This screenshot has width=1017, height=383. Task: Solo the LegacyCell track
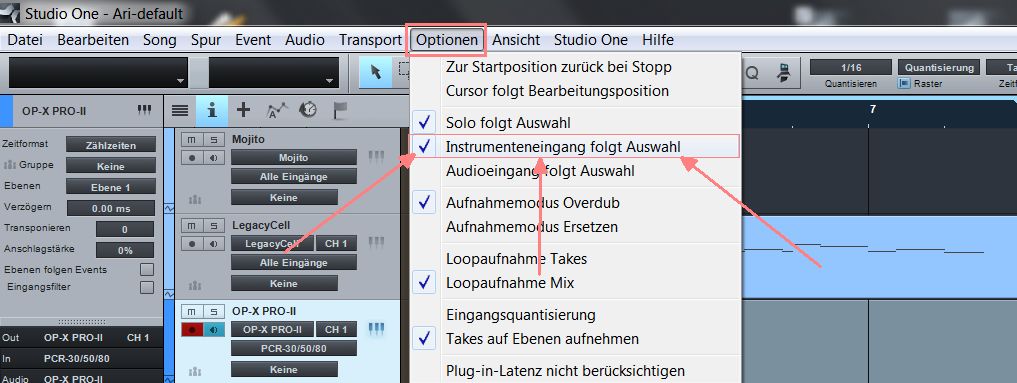pyautogui.click(x=213, y=226)
